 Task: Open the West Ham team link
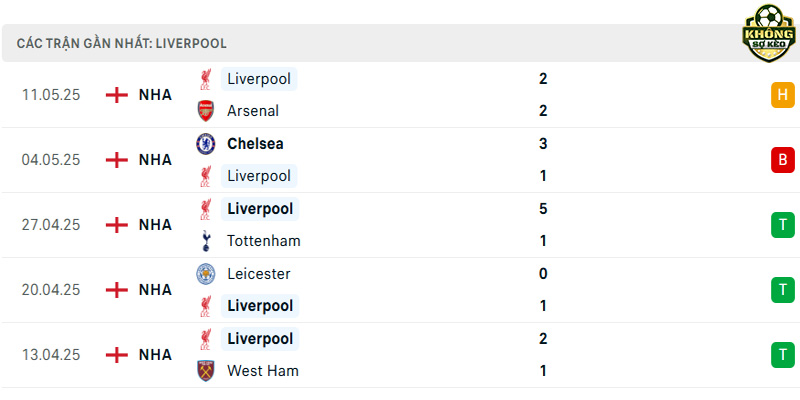(263, 371)
